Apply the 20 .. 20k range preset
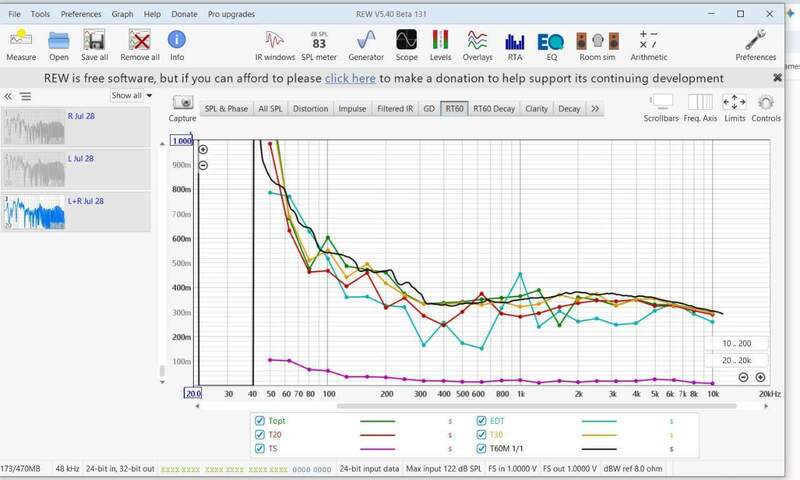 pos(736,360)
